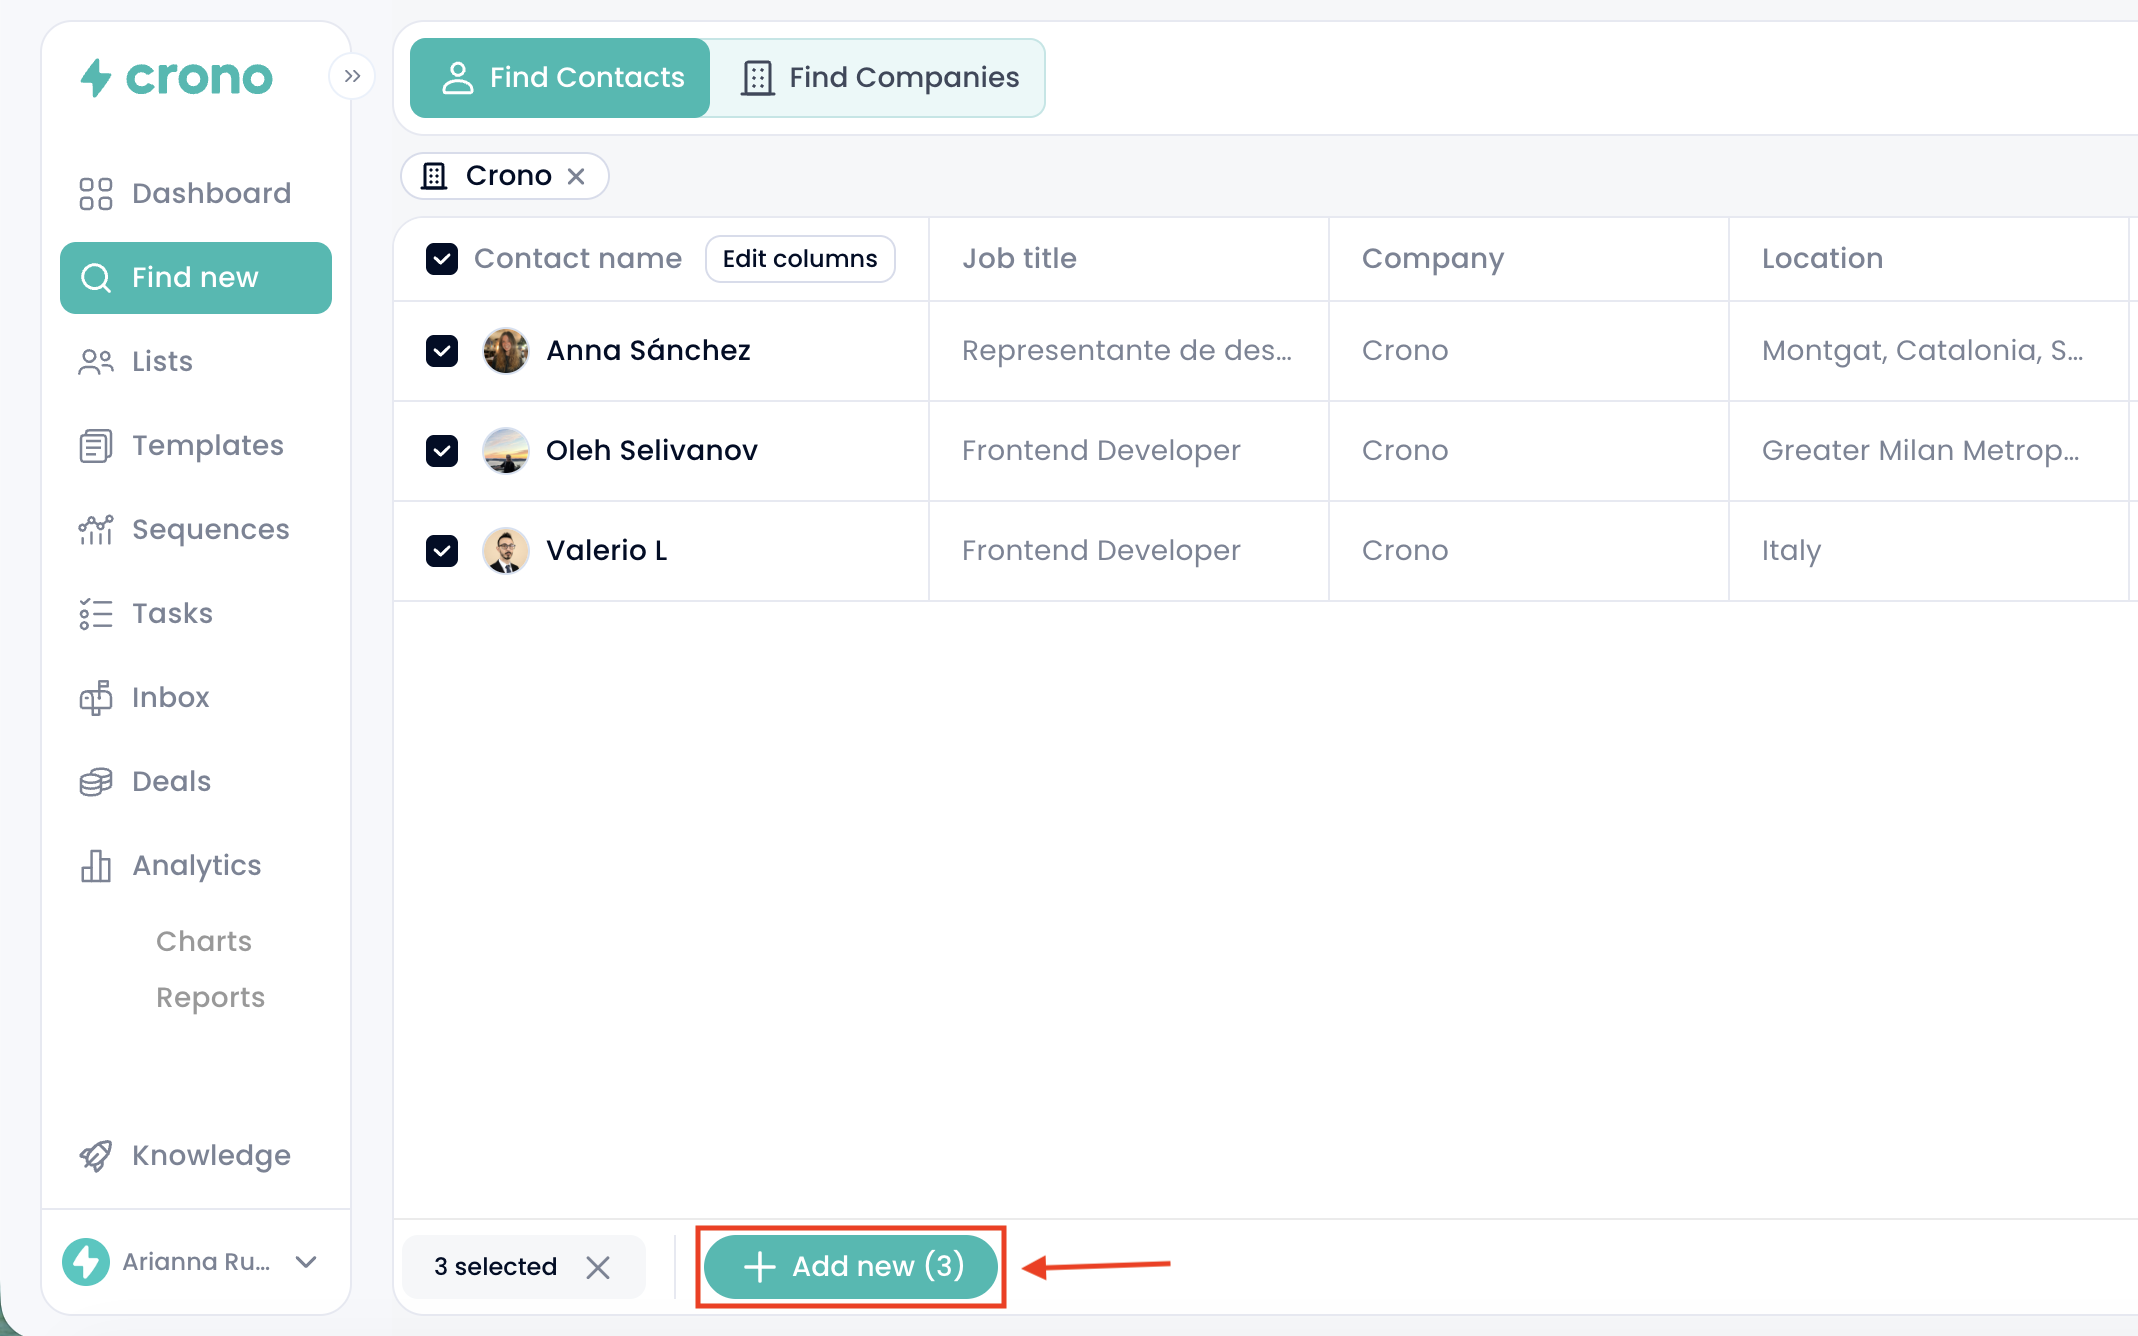2138x1336 pixels.
Task: Expand the sidebar with the double chevron
Action: [352, 76]
